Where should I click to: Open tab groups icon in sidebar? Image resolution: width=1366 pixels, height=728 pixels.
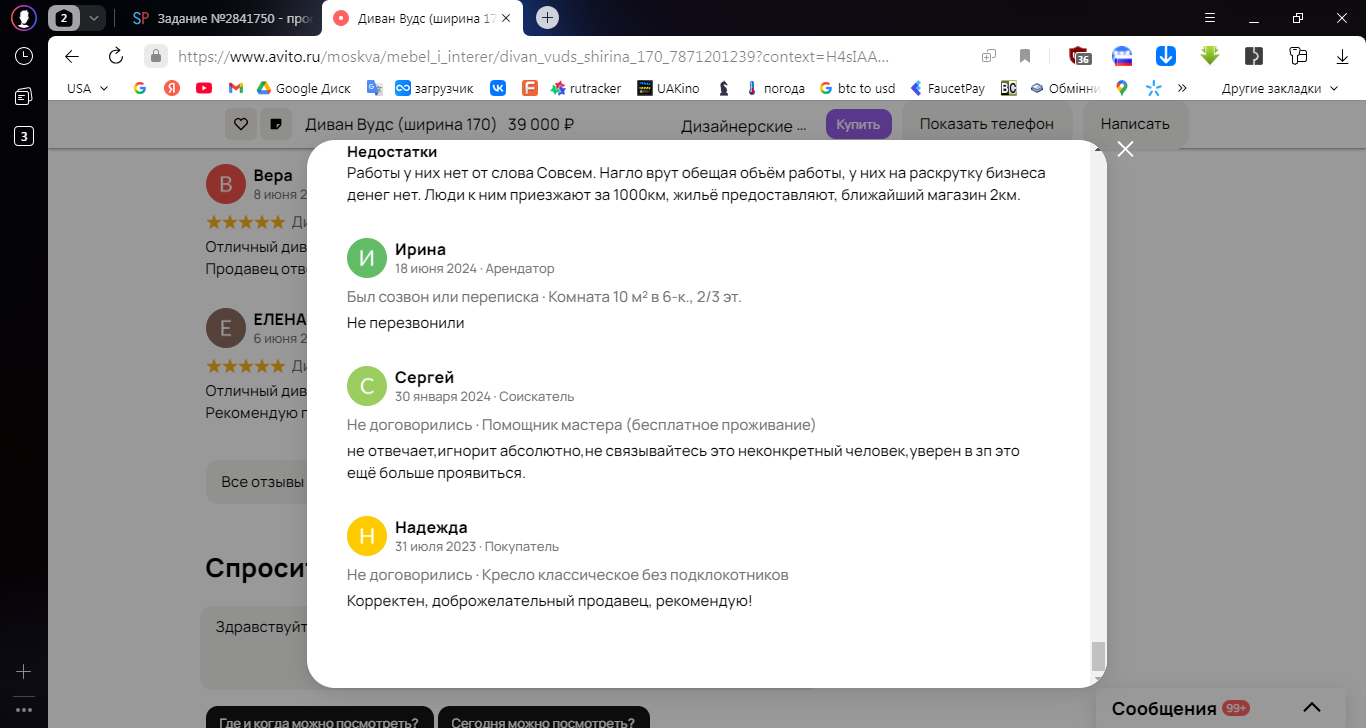tap(24, 96)
